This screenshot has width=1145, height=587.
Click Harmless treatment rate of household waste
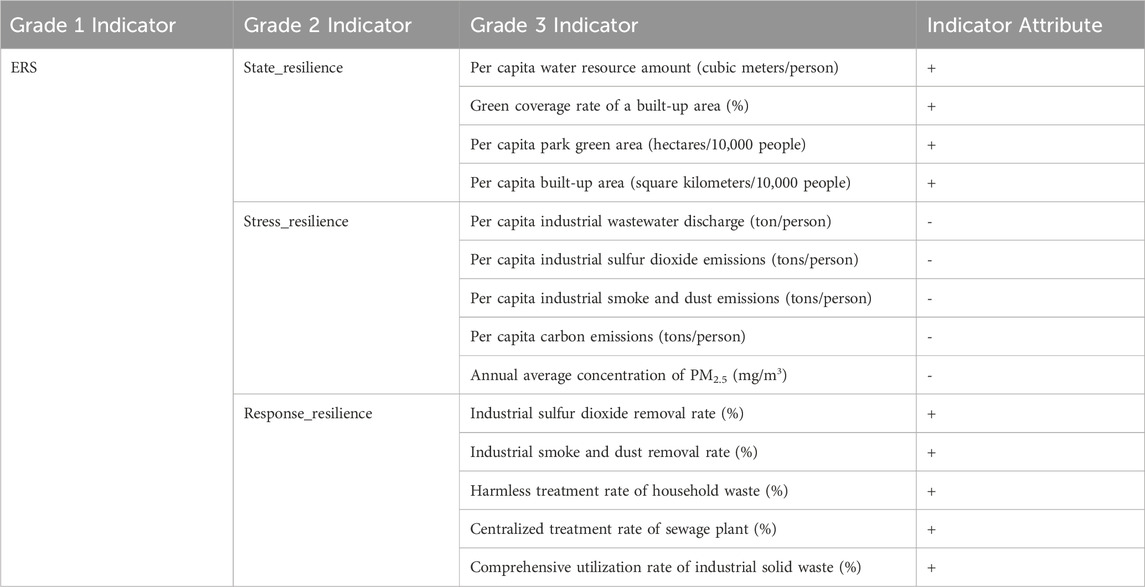click(x=628, y=490)
